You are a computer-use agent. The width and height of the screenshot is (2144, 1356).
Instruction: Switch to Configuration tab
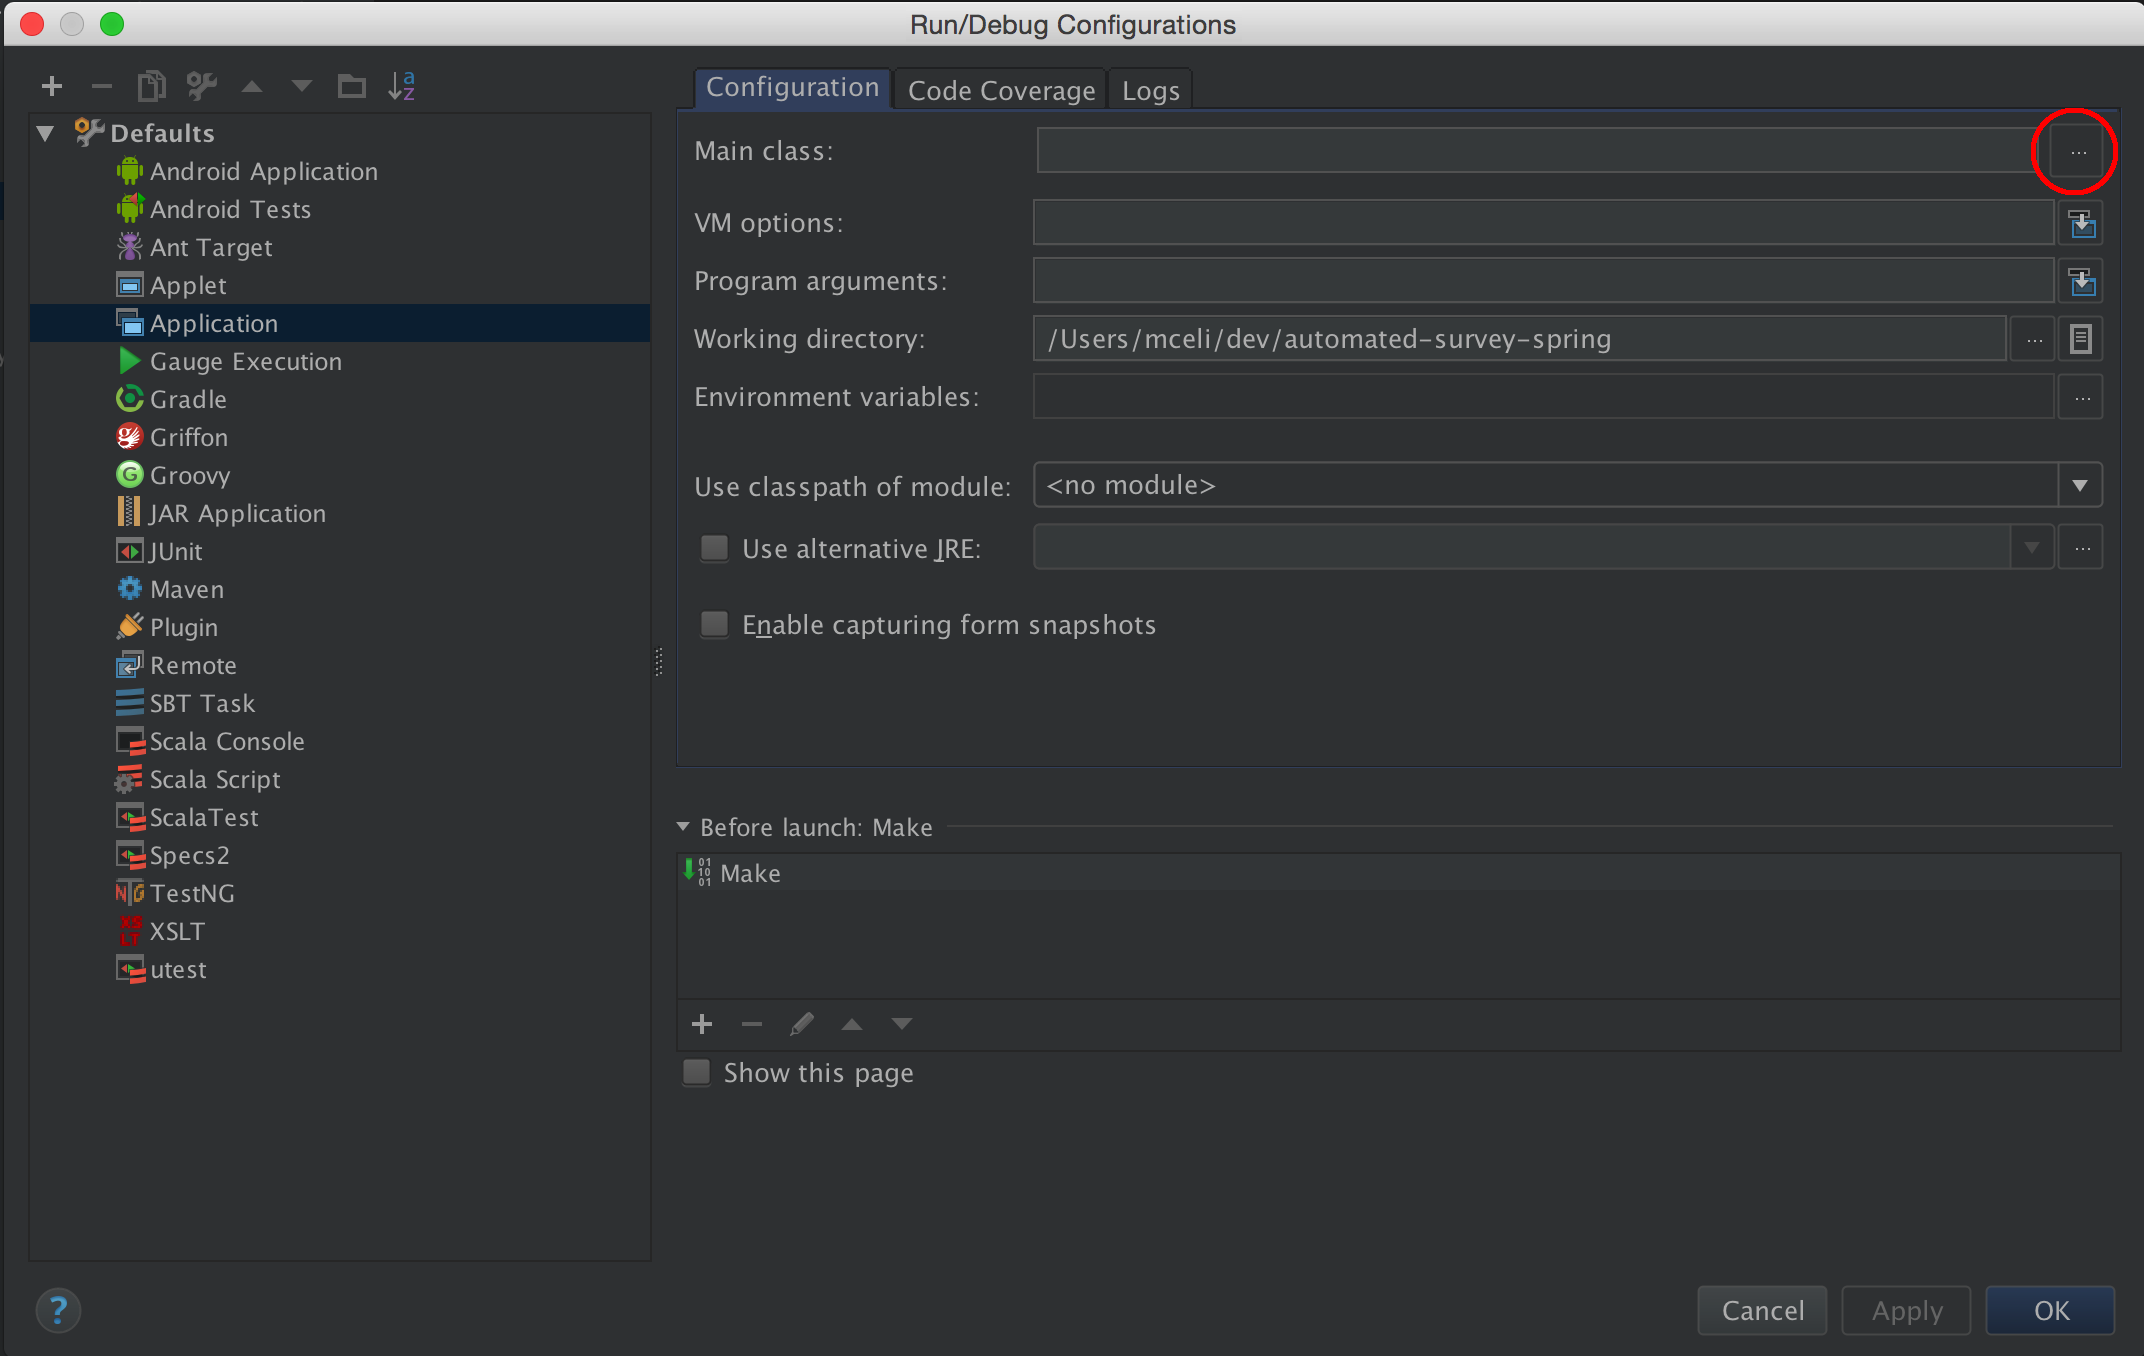tap(792, 88)
